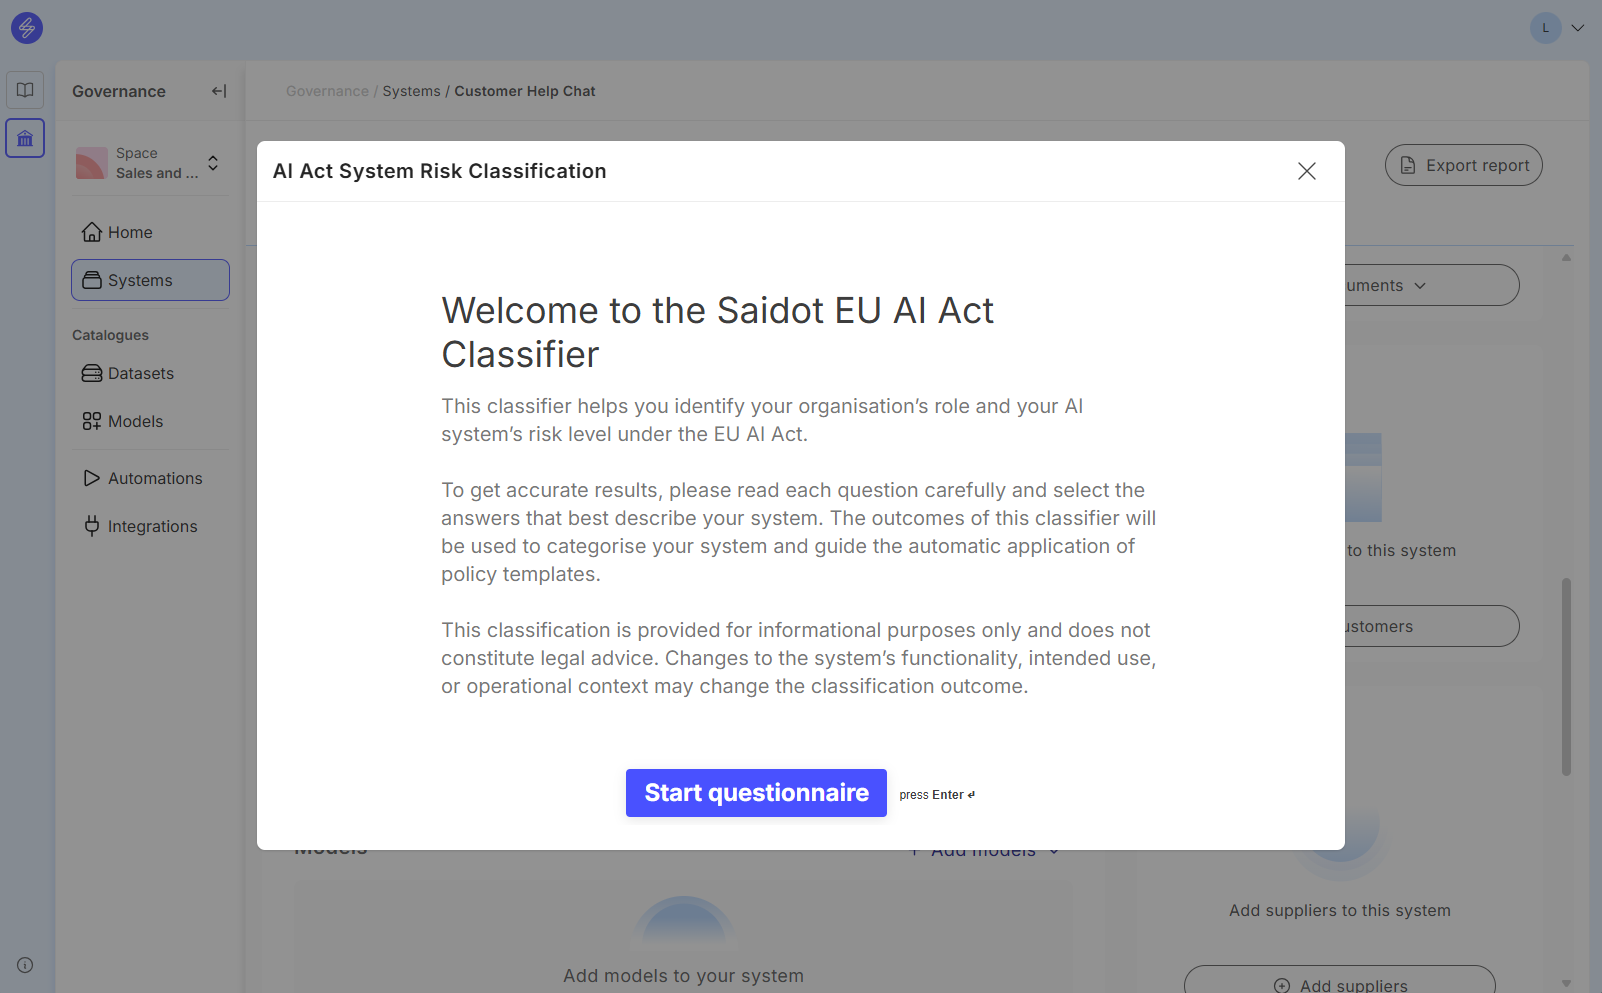Collapse the Governance sidebar panel

pos(219,91)
